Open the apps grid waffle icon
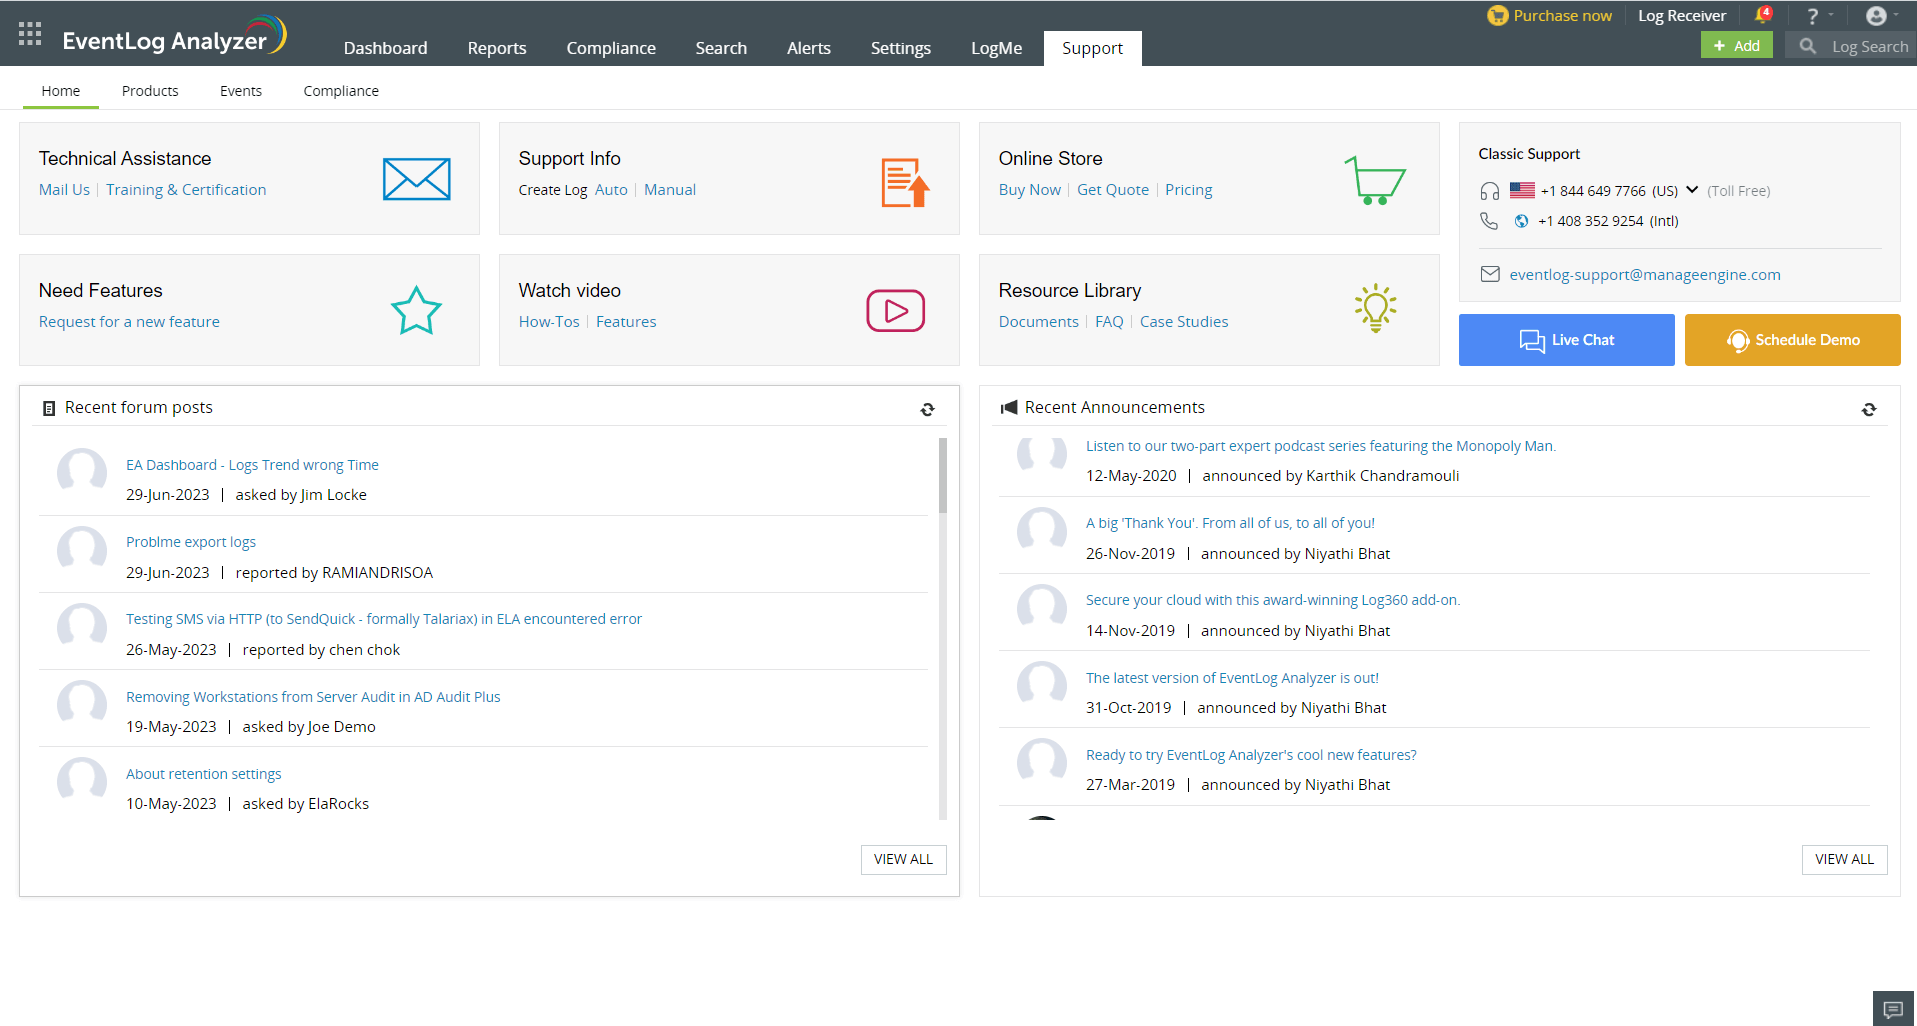The width and height of the screenshot is (1917, 1026). [29, 33]
